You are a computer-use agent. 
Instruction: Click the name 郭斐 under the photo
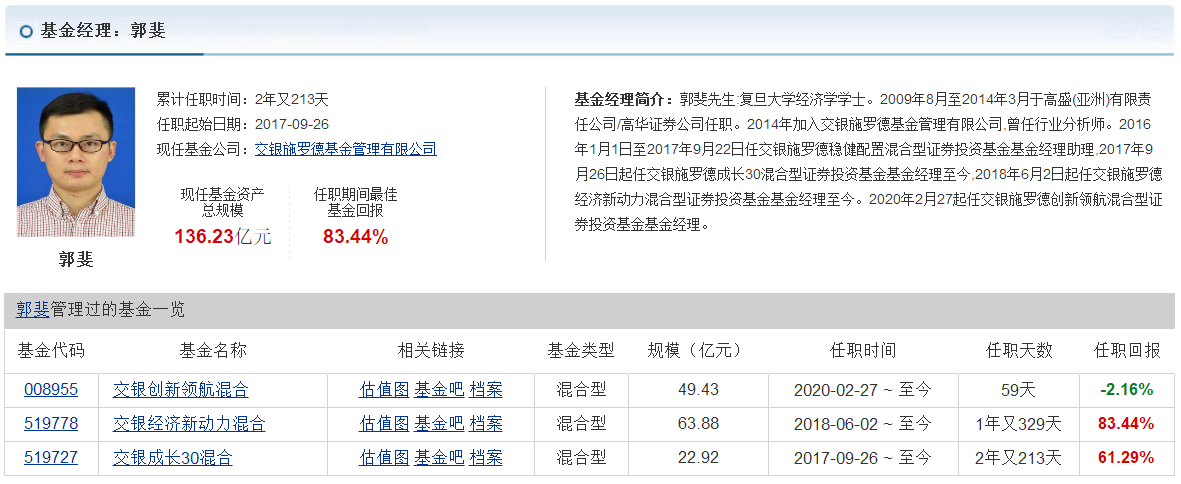coord(76,260)
